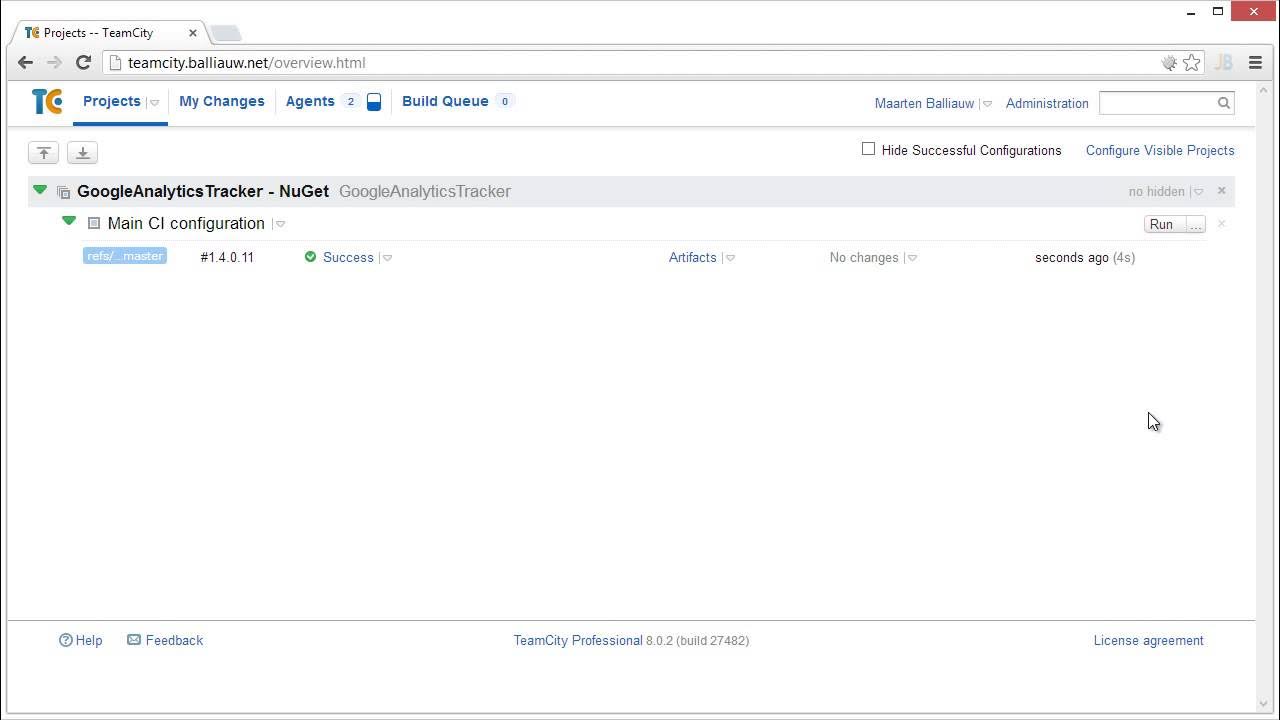
Task: Click the gray GoogleAnalyticsTracker description text
Action: pos(425,191)
